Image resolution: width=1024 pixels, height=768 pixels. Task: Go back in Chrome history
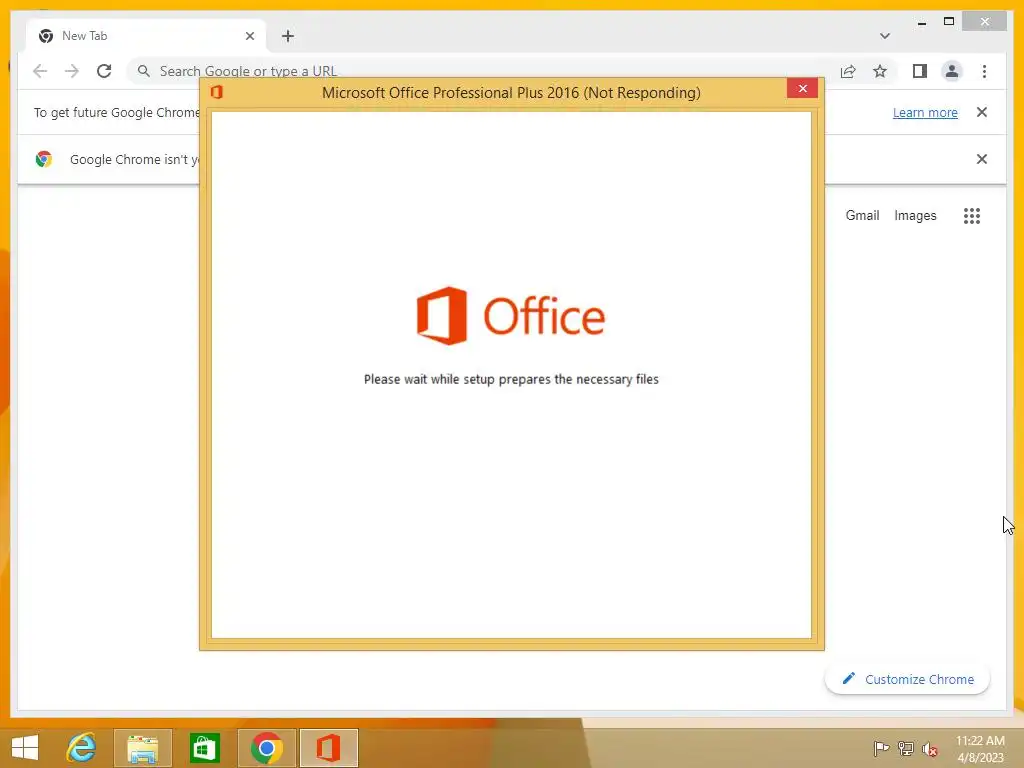pos(40,71)
